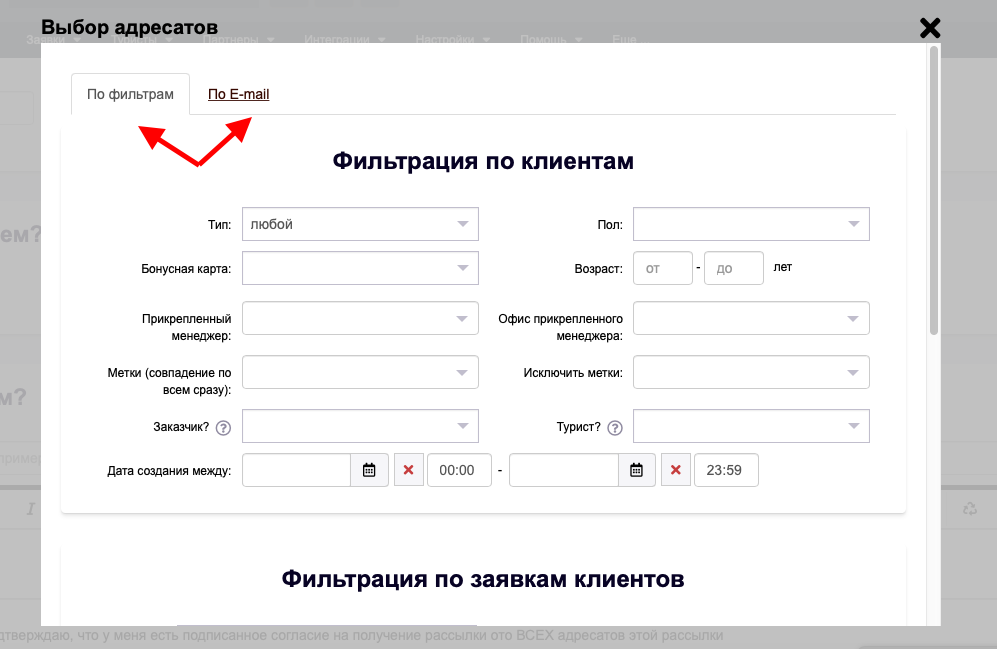Click the age 'до' input field
The width and height of the screenshot is (997, 649).
click(734, 268)
